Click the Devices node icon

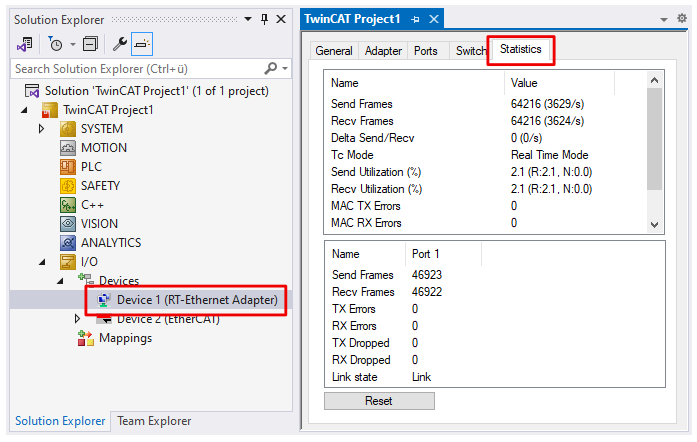pos(86,279)
